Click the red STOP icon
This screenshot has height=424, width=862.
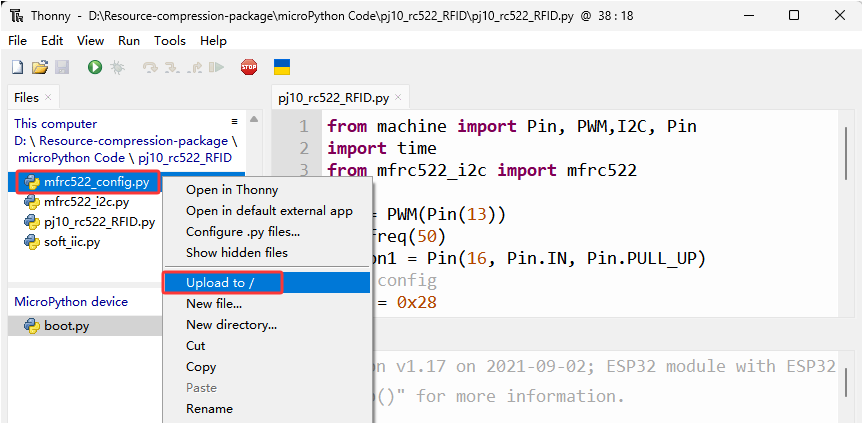249,68
